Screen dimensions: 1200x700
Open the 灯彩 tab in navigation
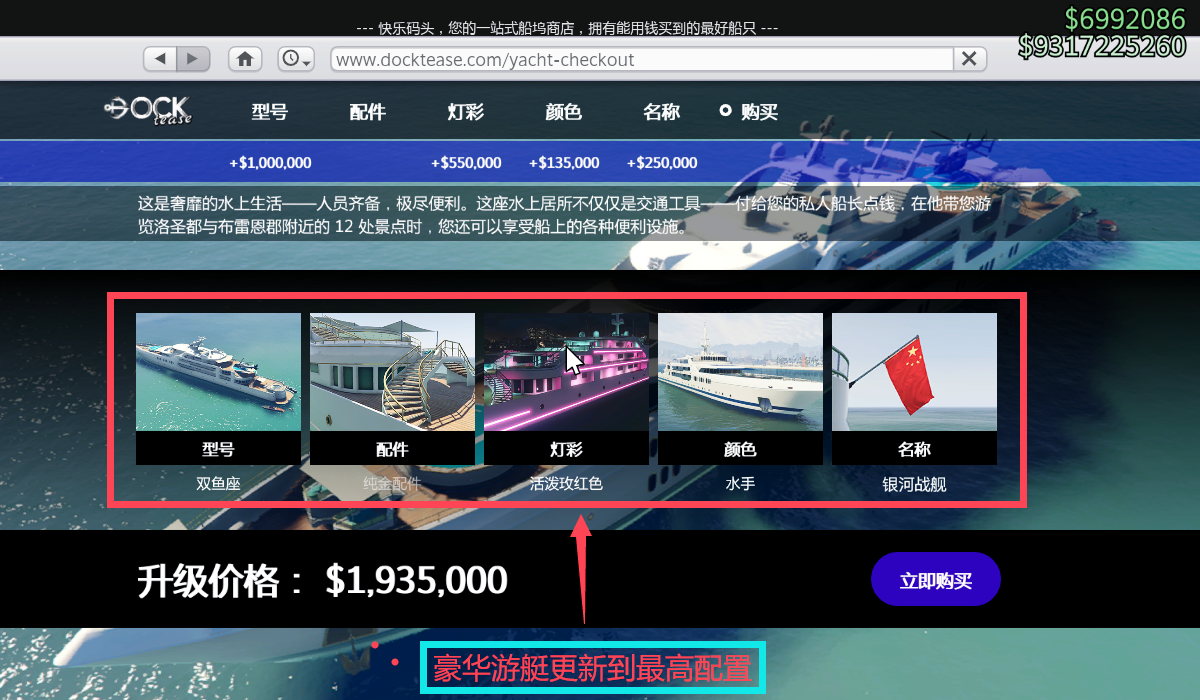[466, 112]
